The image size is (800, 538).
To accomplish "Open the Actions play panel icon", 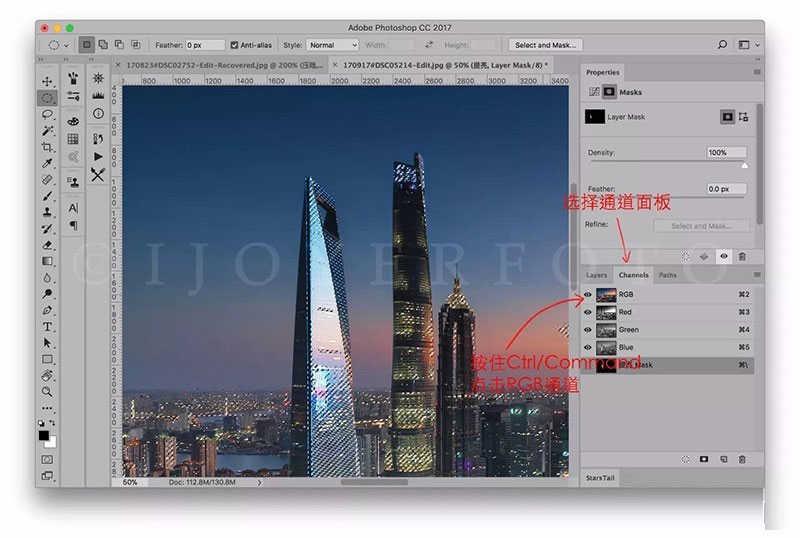I will pos(98,157).
